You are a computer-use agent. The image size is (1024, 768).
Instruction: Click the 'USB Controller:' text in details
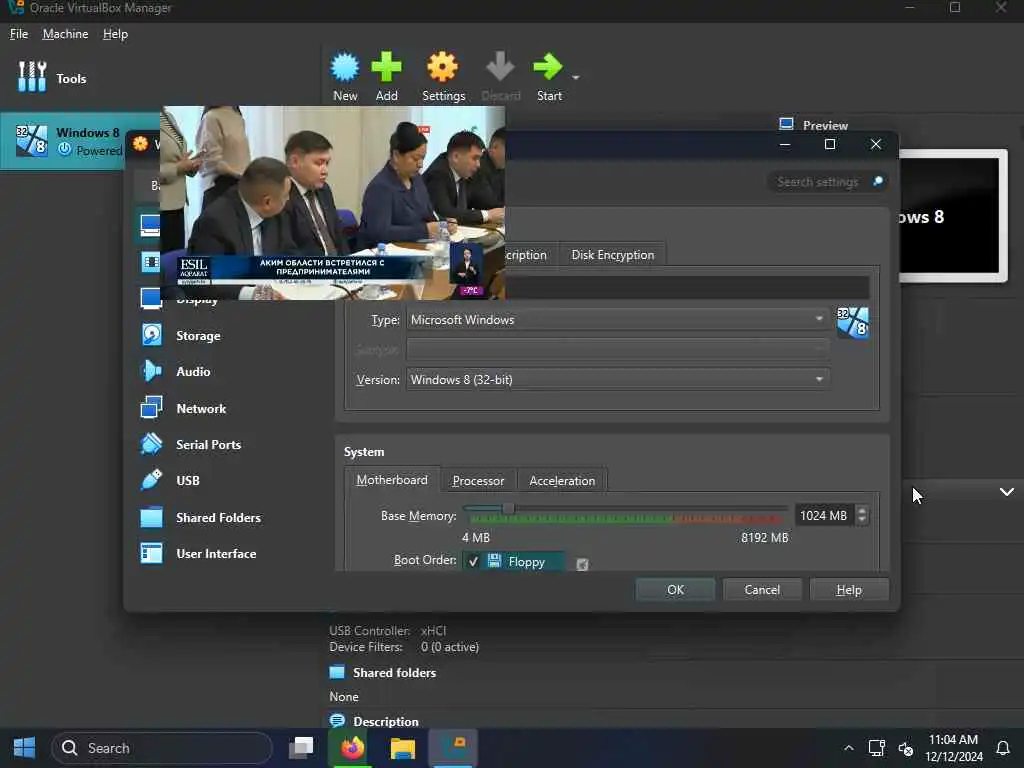(x=370, y=630)
